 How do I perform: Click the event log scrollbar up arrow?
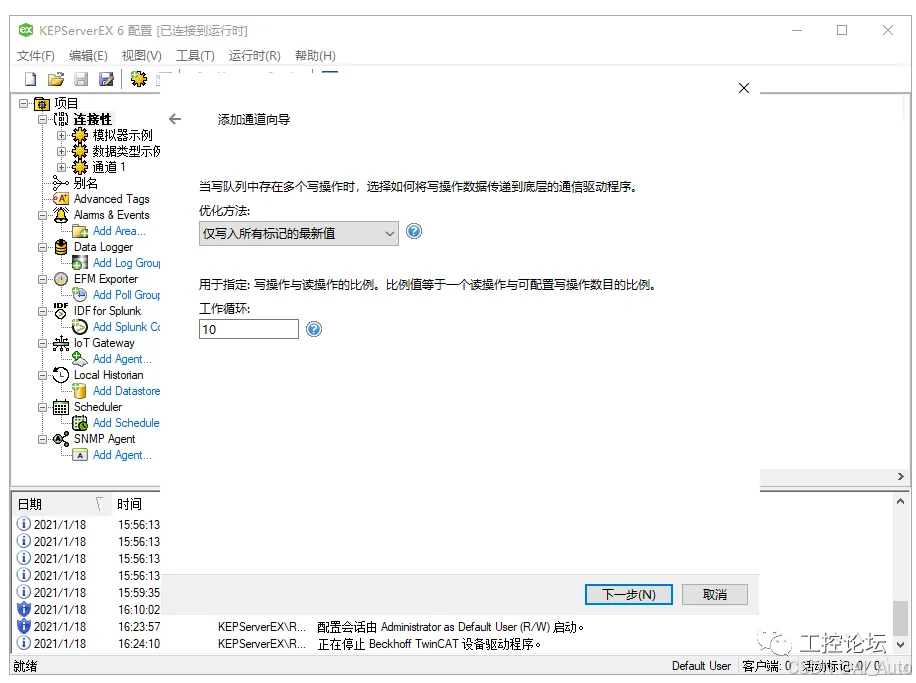(900, 501)
